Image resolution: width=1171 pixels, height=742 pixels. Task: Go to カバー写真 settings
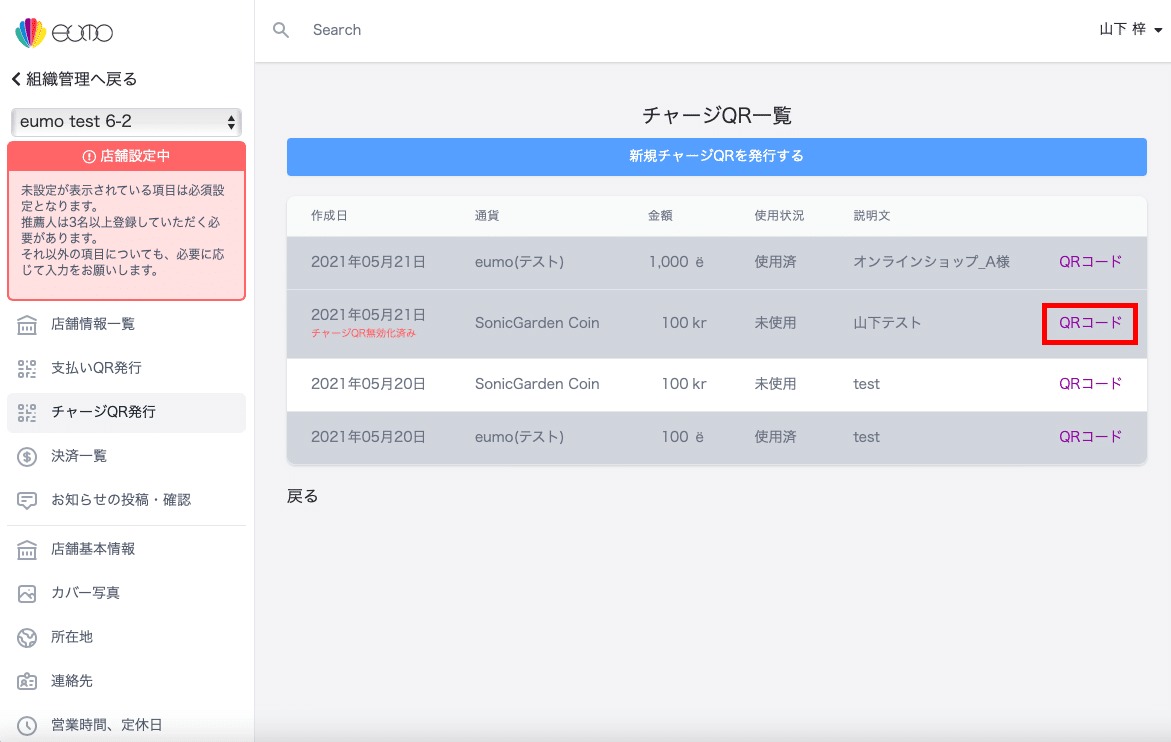tap(126, 593)
